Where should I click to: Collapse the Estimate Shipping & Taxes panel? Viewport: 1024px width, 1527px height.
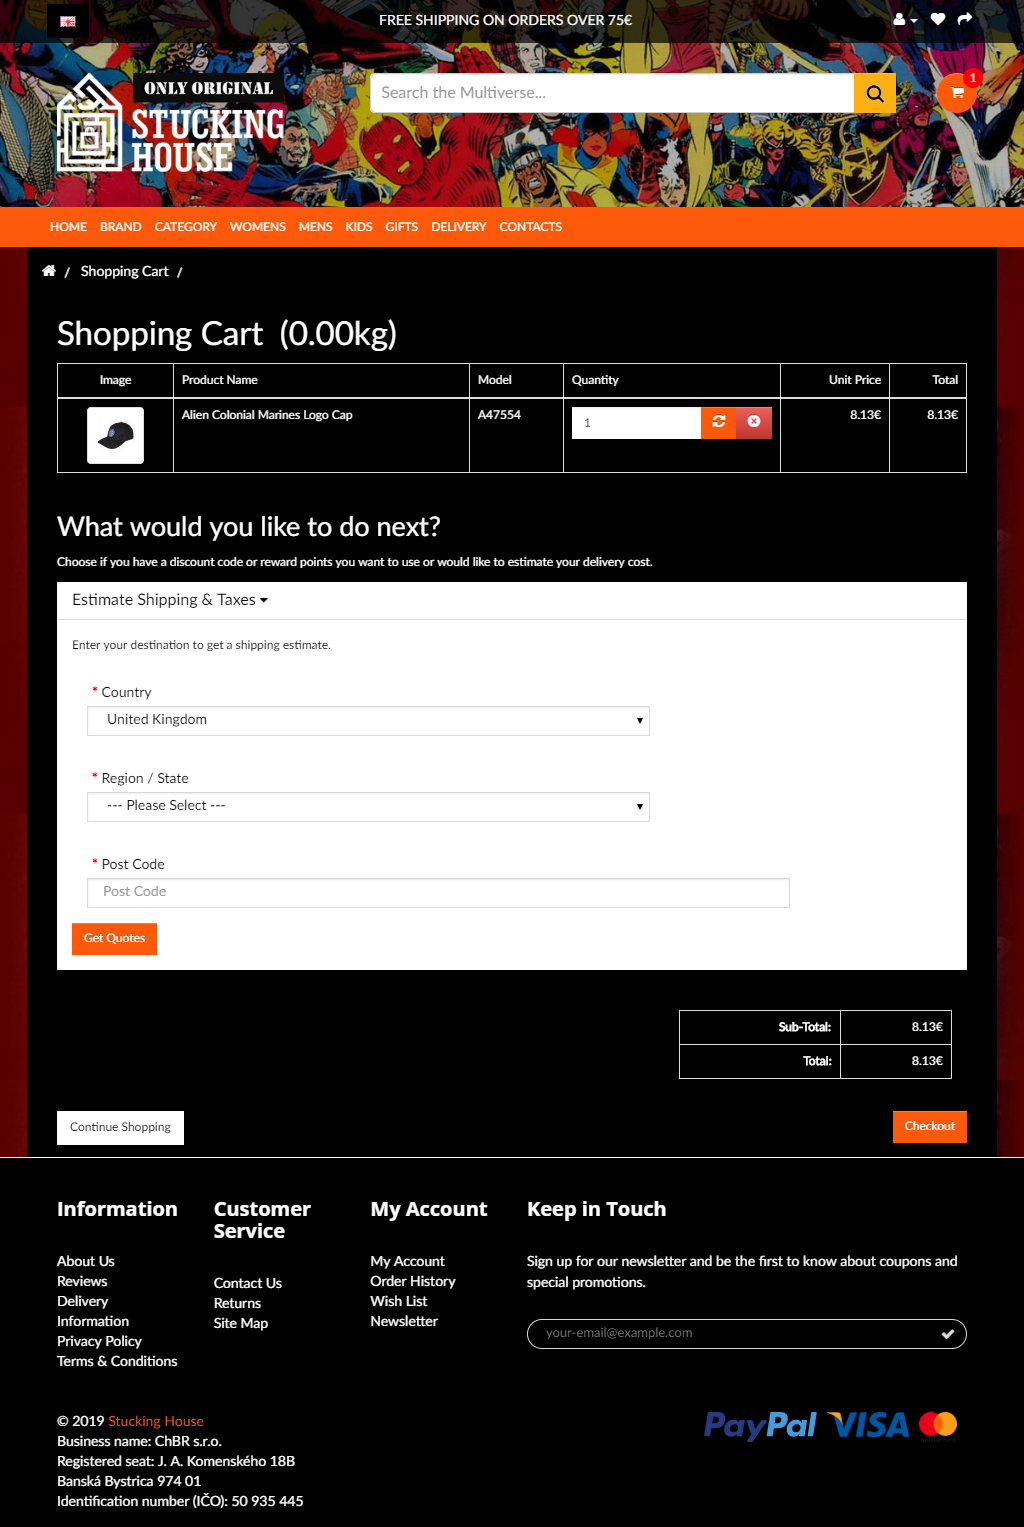pos(170,600)
